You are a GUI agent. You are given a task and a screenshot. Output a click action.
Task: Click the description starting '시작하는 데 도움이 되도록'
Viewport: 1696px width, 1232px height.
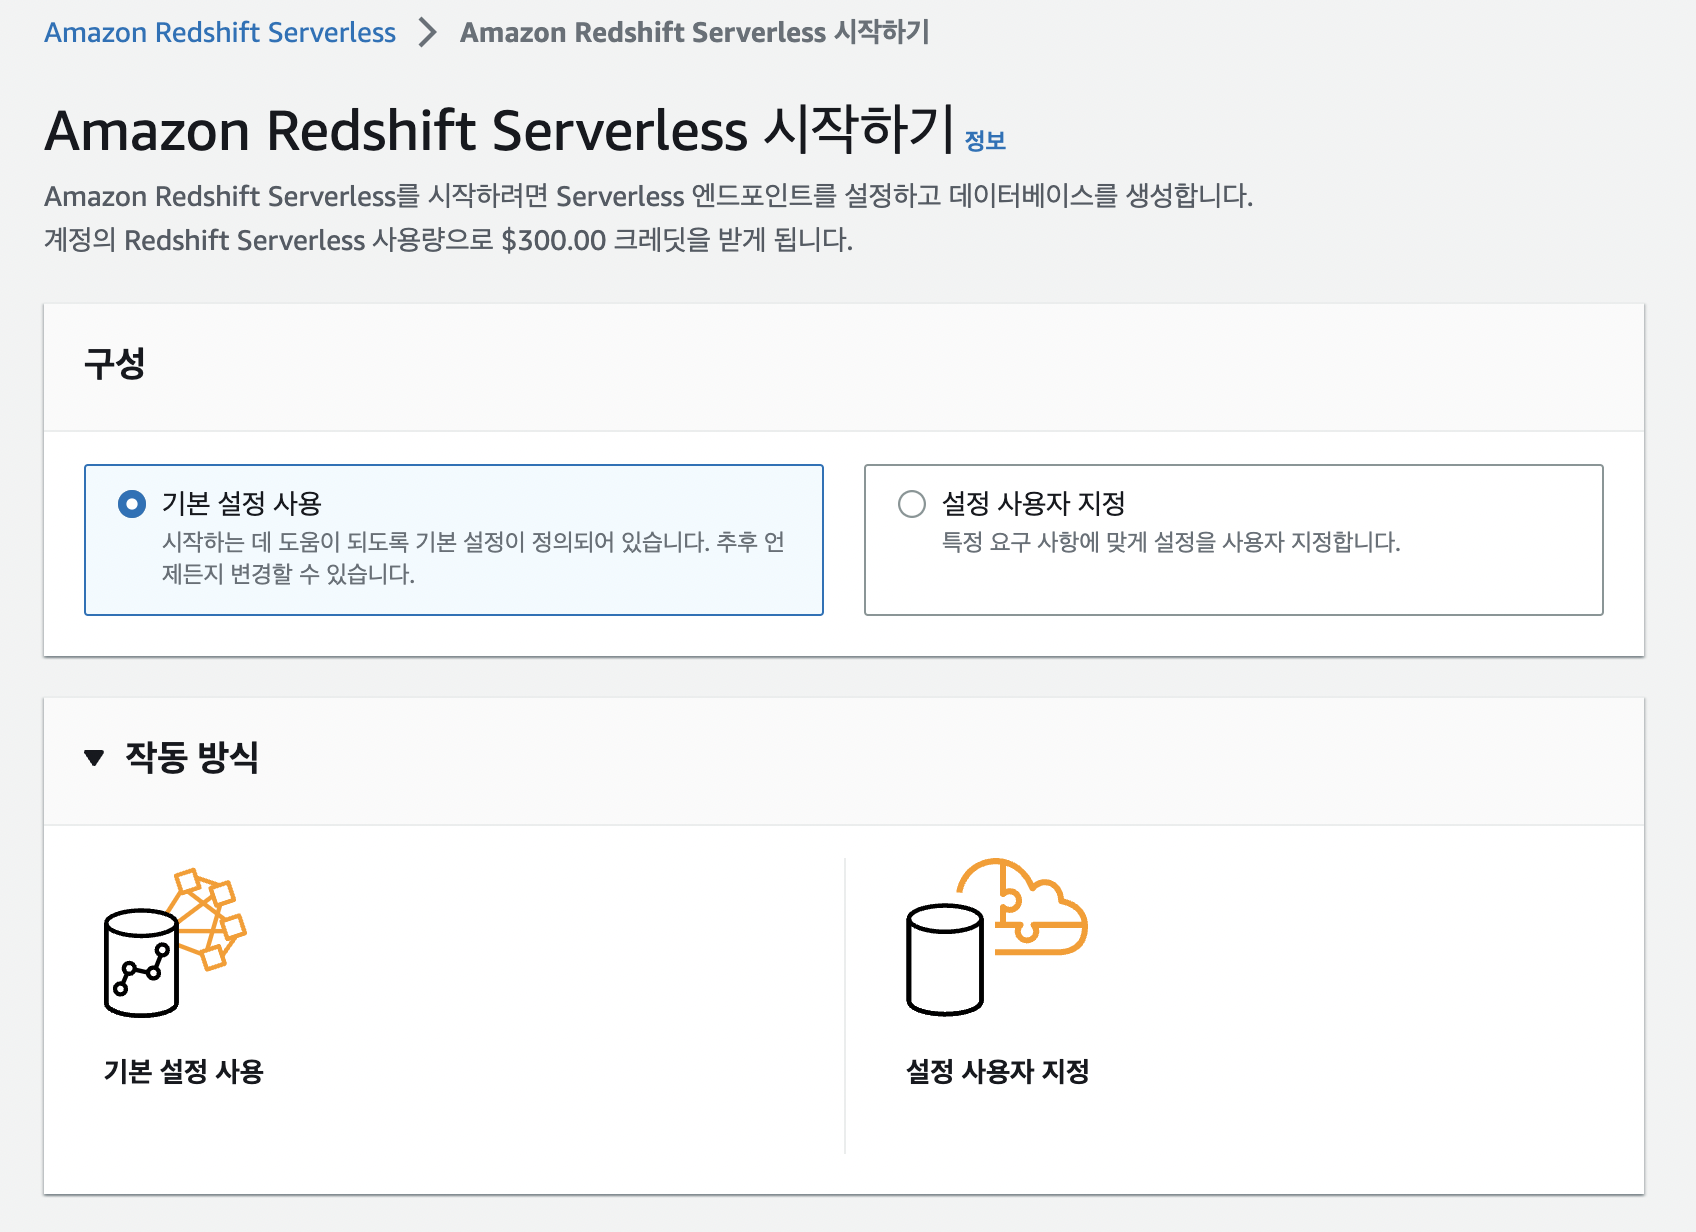click(473, 558)
